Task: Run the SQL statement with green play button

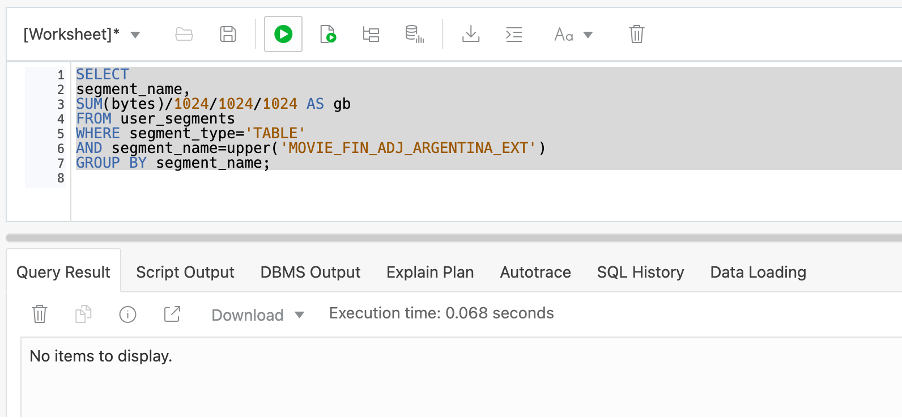Action: tap(283, 34)
